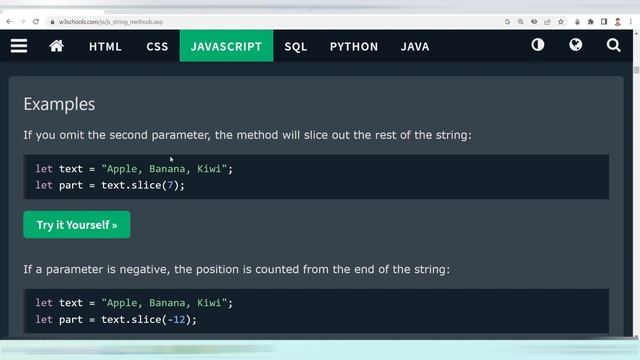This screenshot has width=640, height=360.
Task: Click the crossed-out eye icon in address bar
Action: click(534, 22)
